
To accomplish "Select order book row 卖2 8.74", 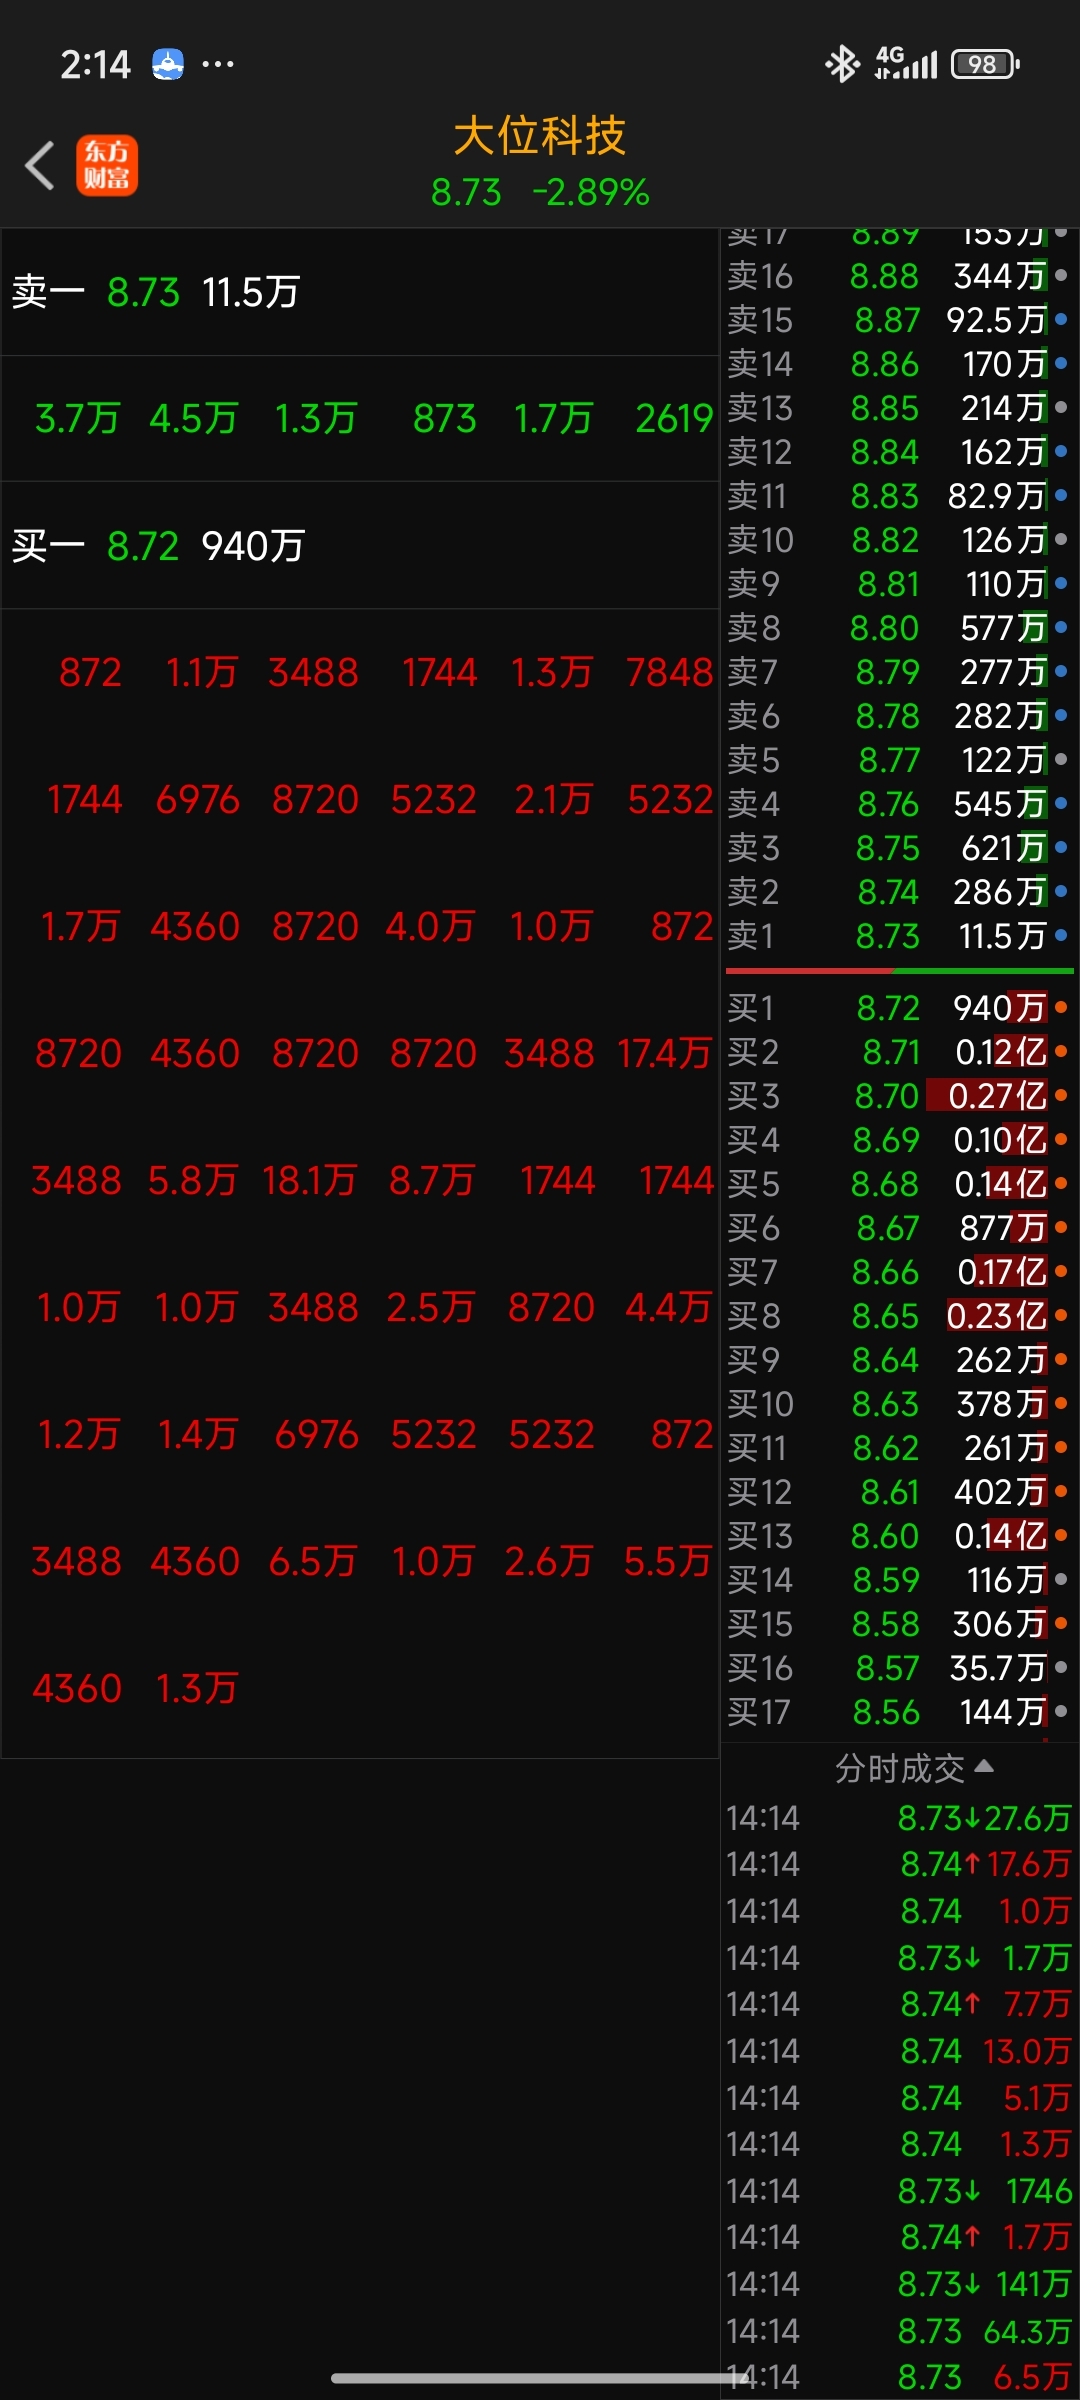I will [x=898, y=891].
